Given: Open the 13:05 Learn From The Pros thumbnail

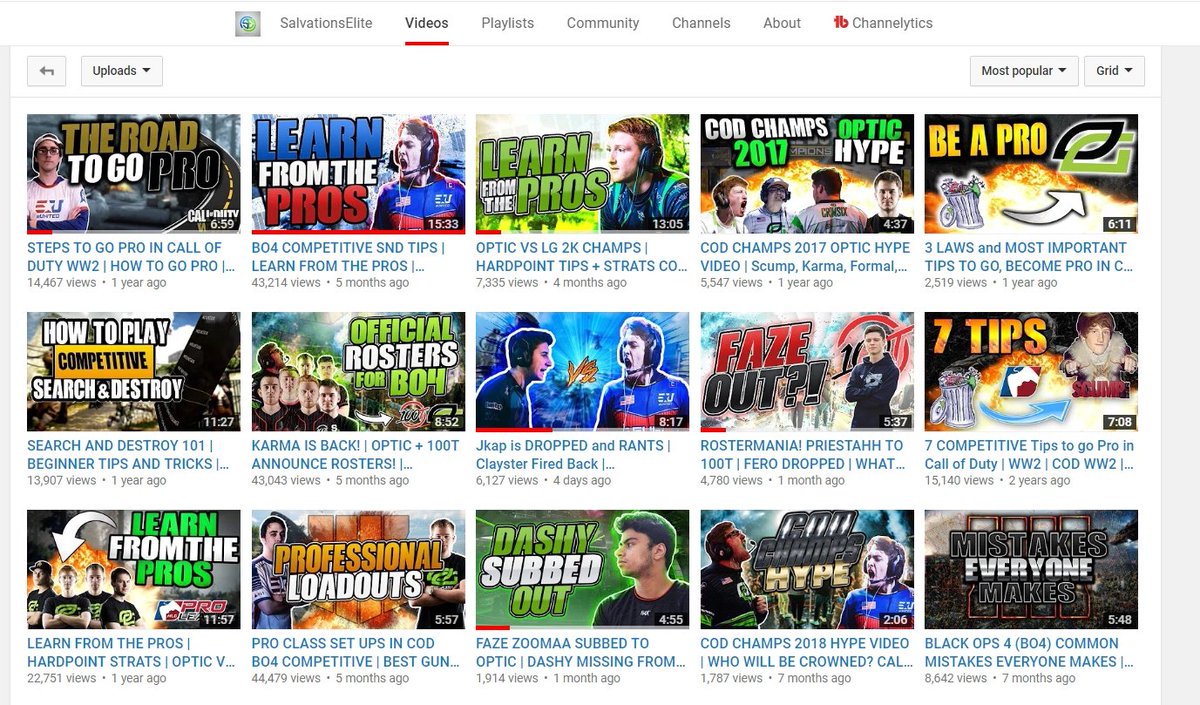Looking at the screenshot, I should point(582,174).
